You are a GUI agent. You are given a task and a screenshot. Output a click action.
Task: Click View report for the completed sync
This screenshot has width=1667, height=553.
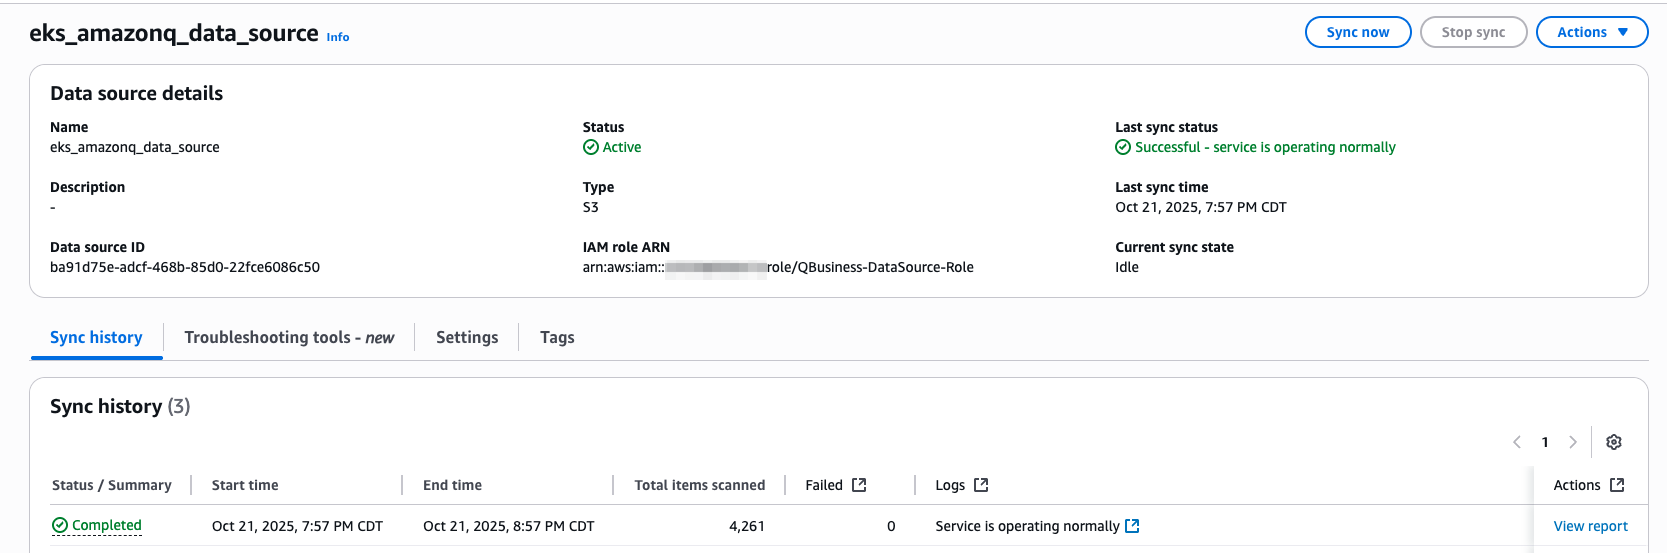[1590, 526]
